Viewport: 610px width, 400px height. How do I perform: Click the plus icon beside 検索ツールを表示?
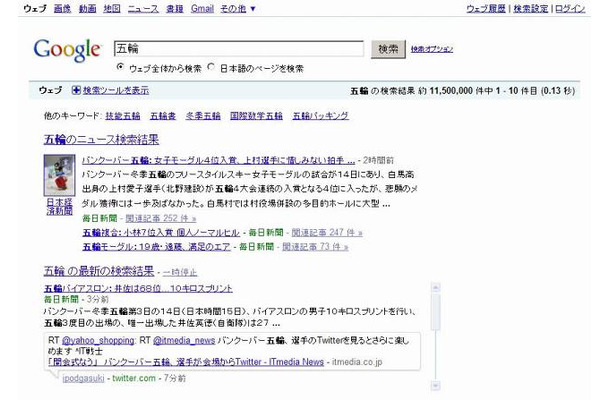tap(76, 90)
